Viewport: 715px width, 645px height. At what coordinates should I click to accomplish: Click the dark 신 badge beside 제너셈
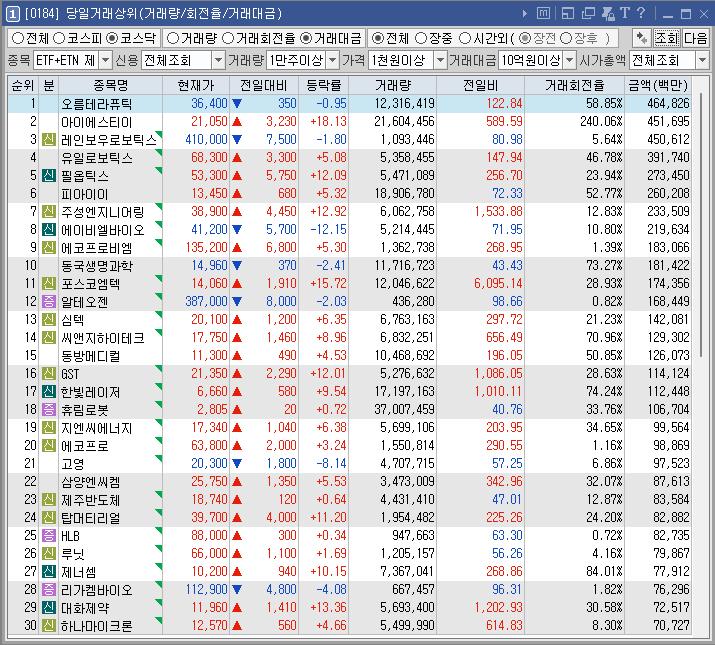click(49, 571)
